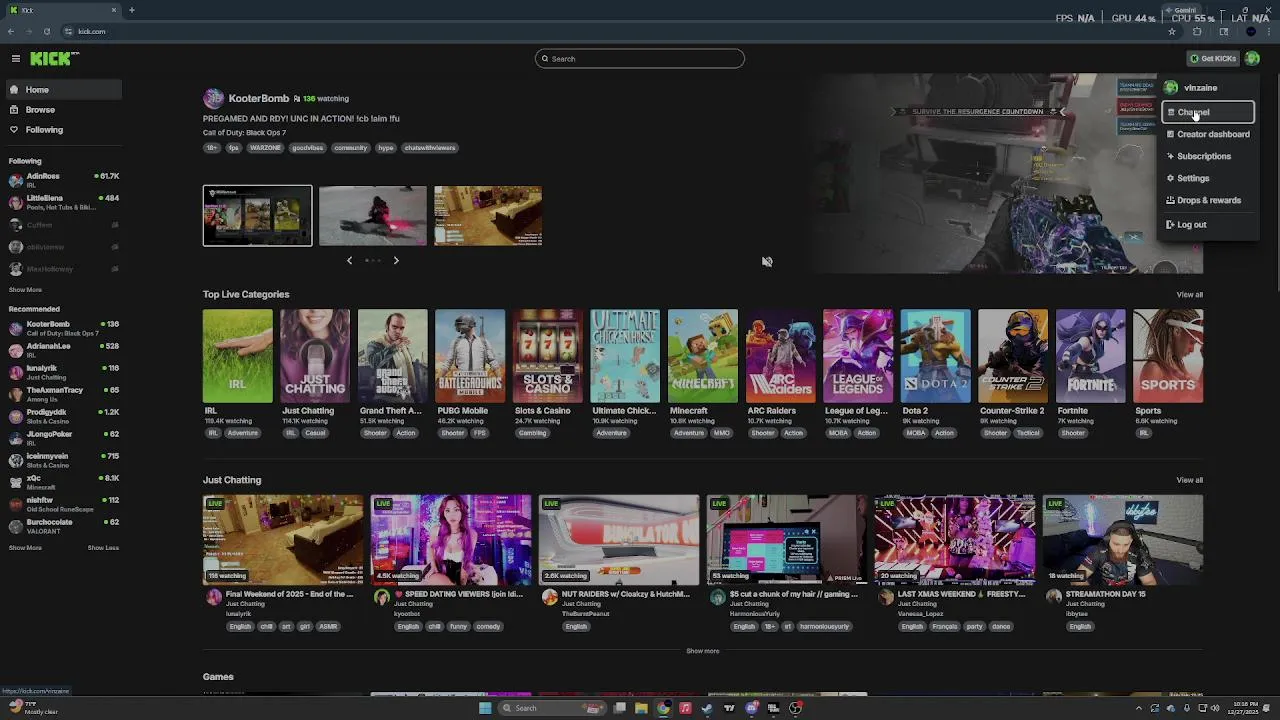Open the PUBG Mobile category card
This screenshot has width=1280, height=720.
[470, 356]
